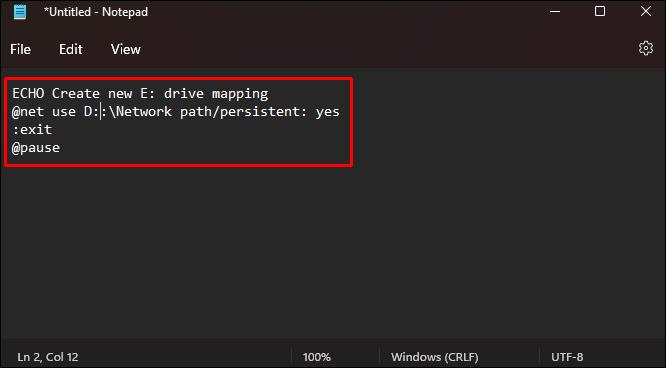
Task: Click empty text area below the script
Action: pyautogui.click(x=333, y=251)
